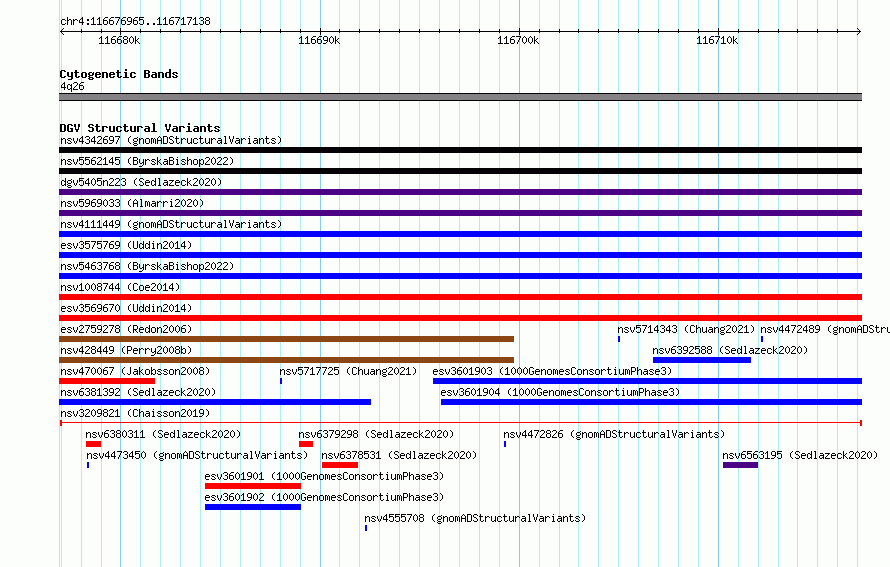Screen dimensions: 890x567
Task: Click nsv4472826 gnomAD variant label
Action: [x=614, y=434]
